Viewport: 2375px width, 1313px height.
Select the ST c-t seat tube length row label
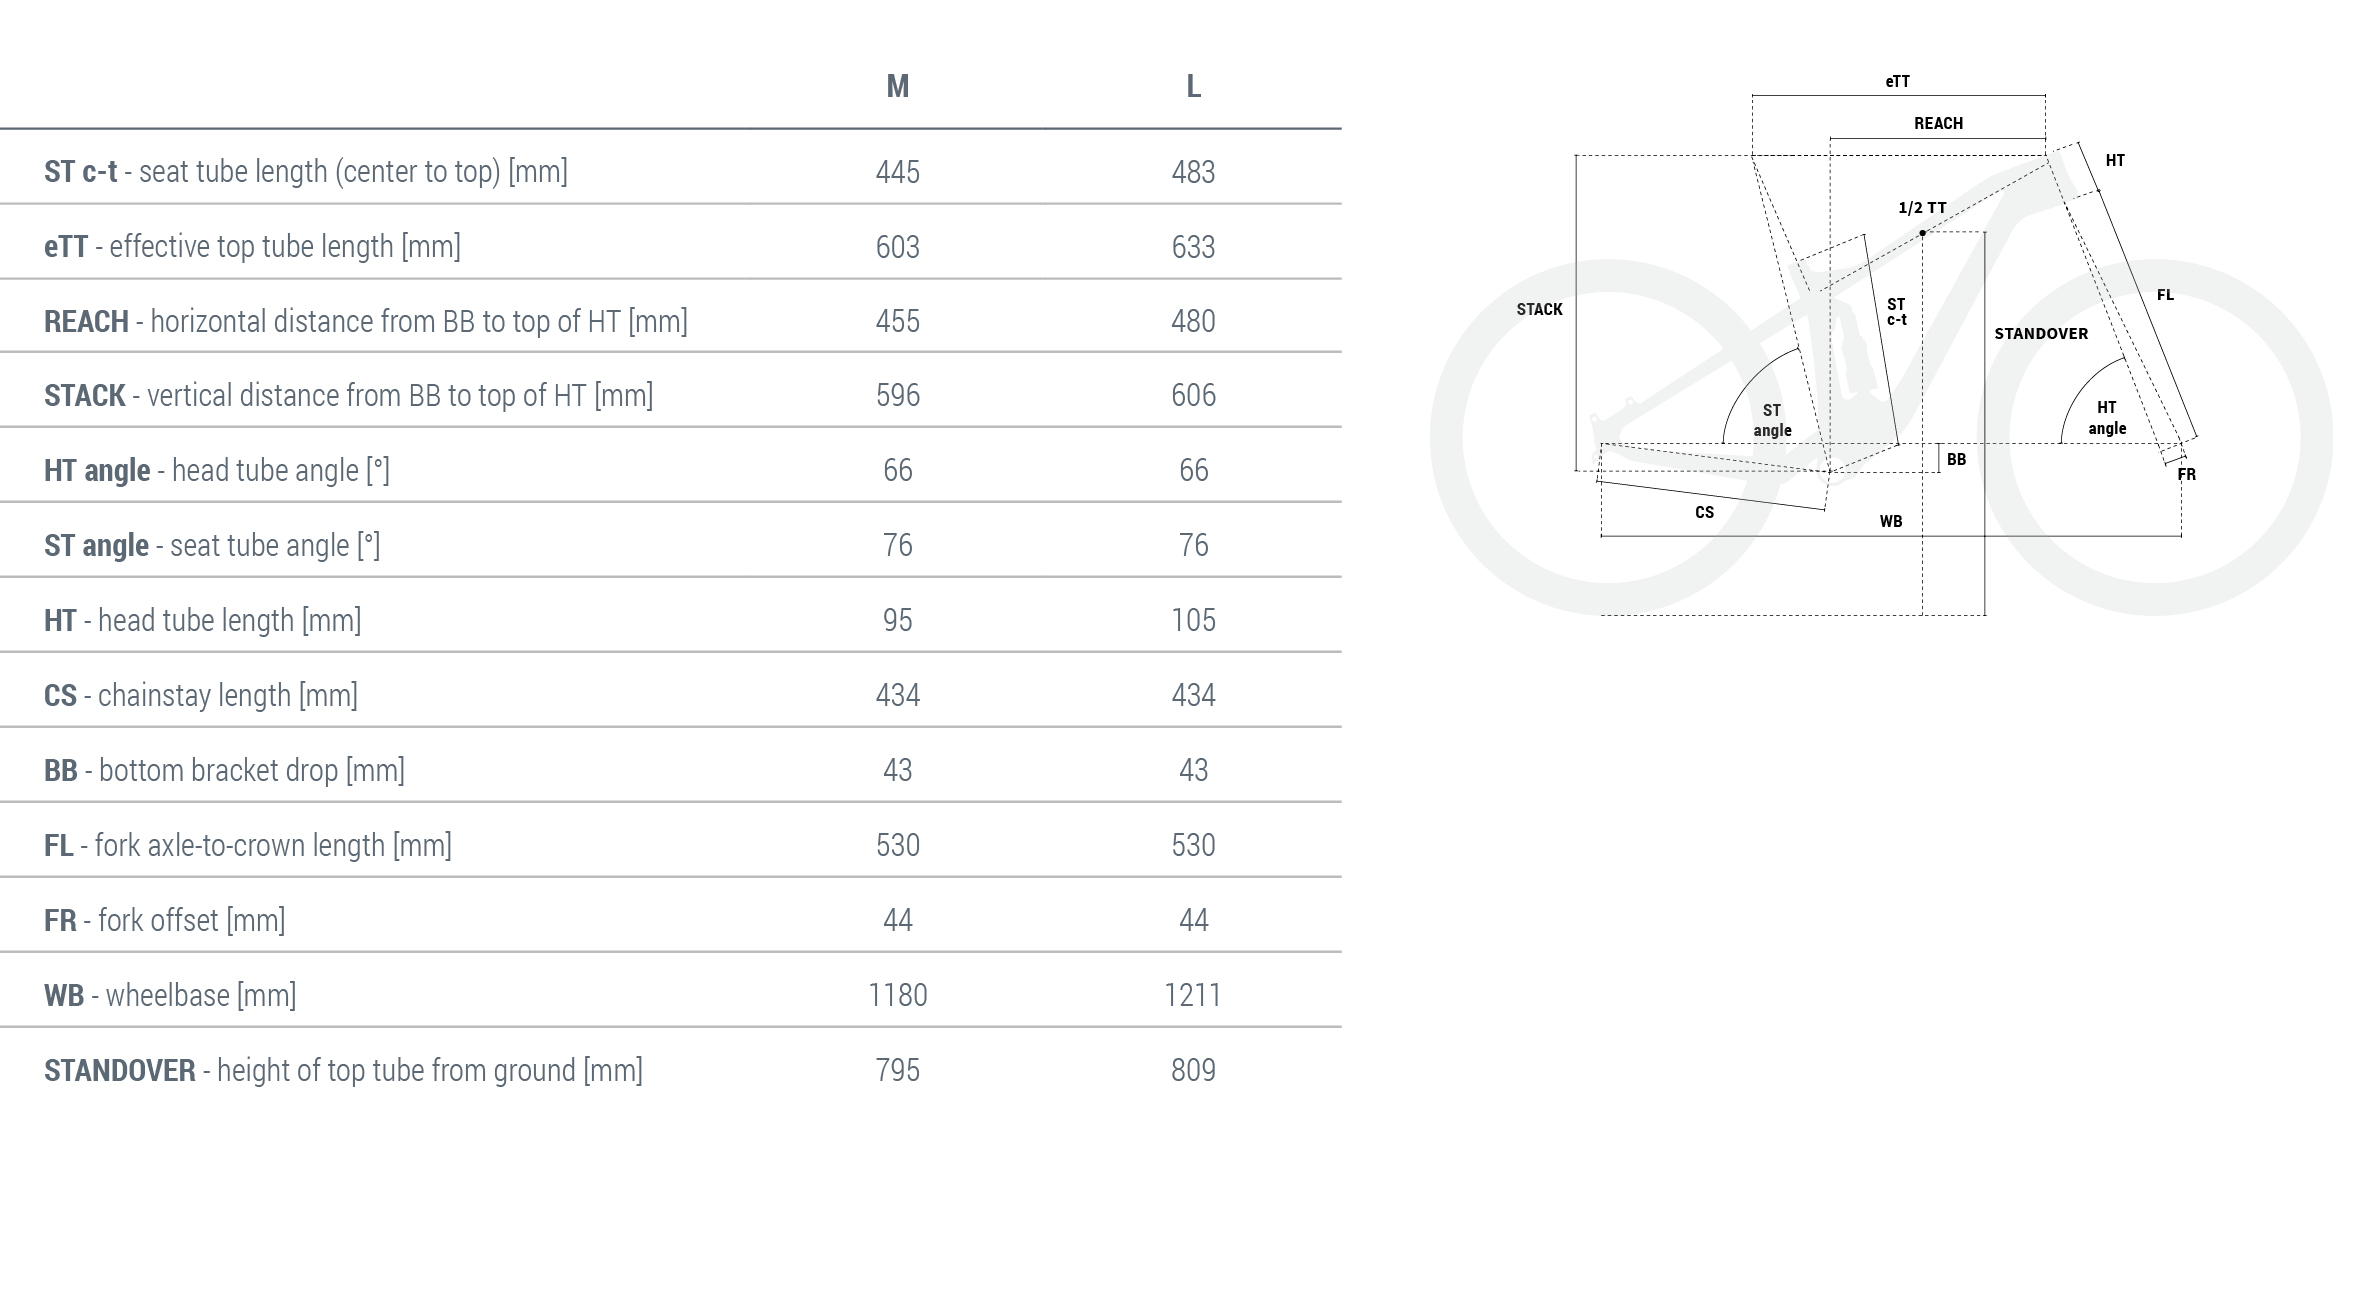[x=305, y=172]
